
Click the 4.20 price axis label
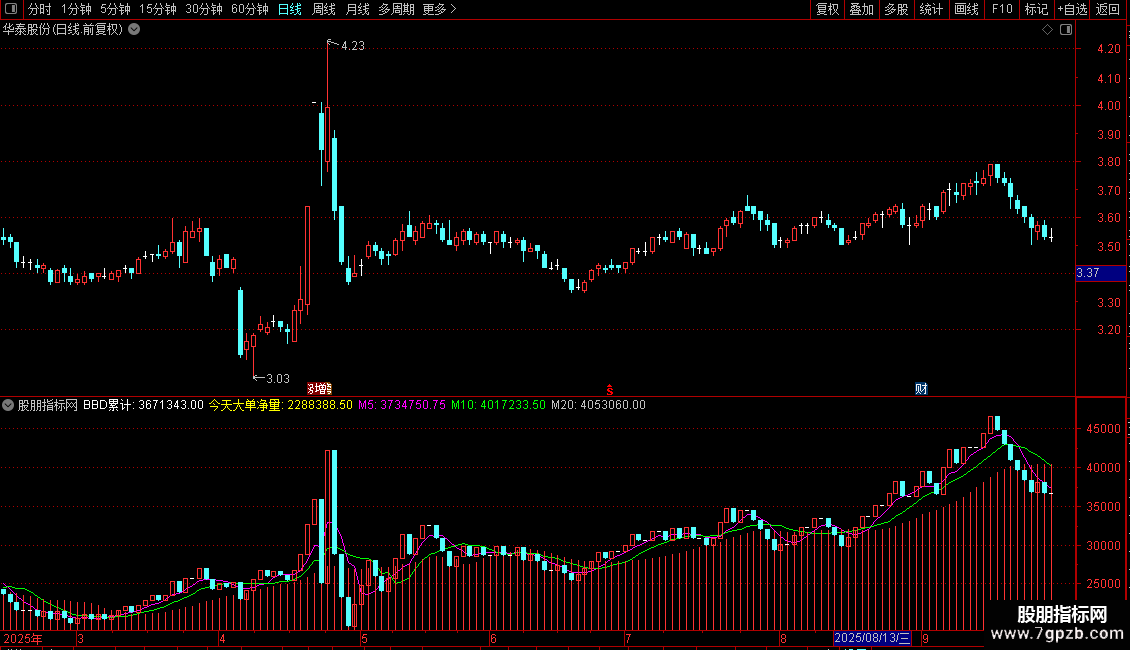pyautogui.click(x=1108, y=49)
